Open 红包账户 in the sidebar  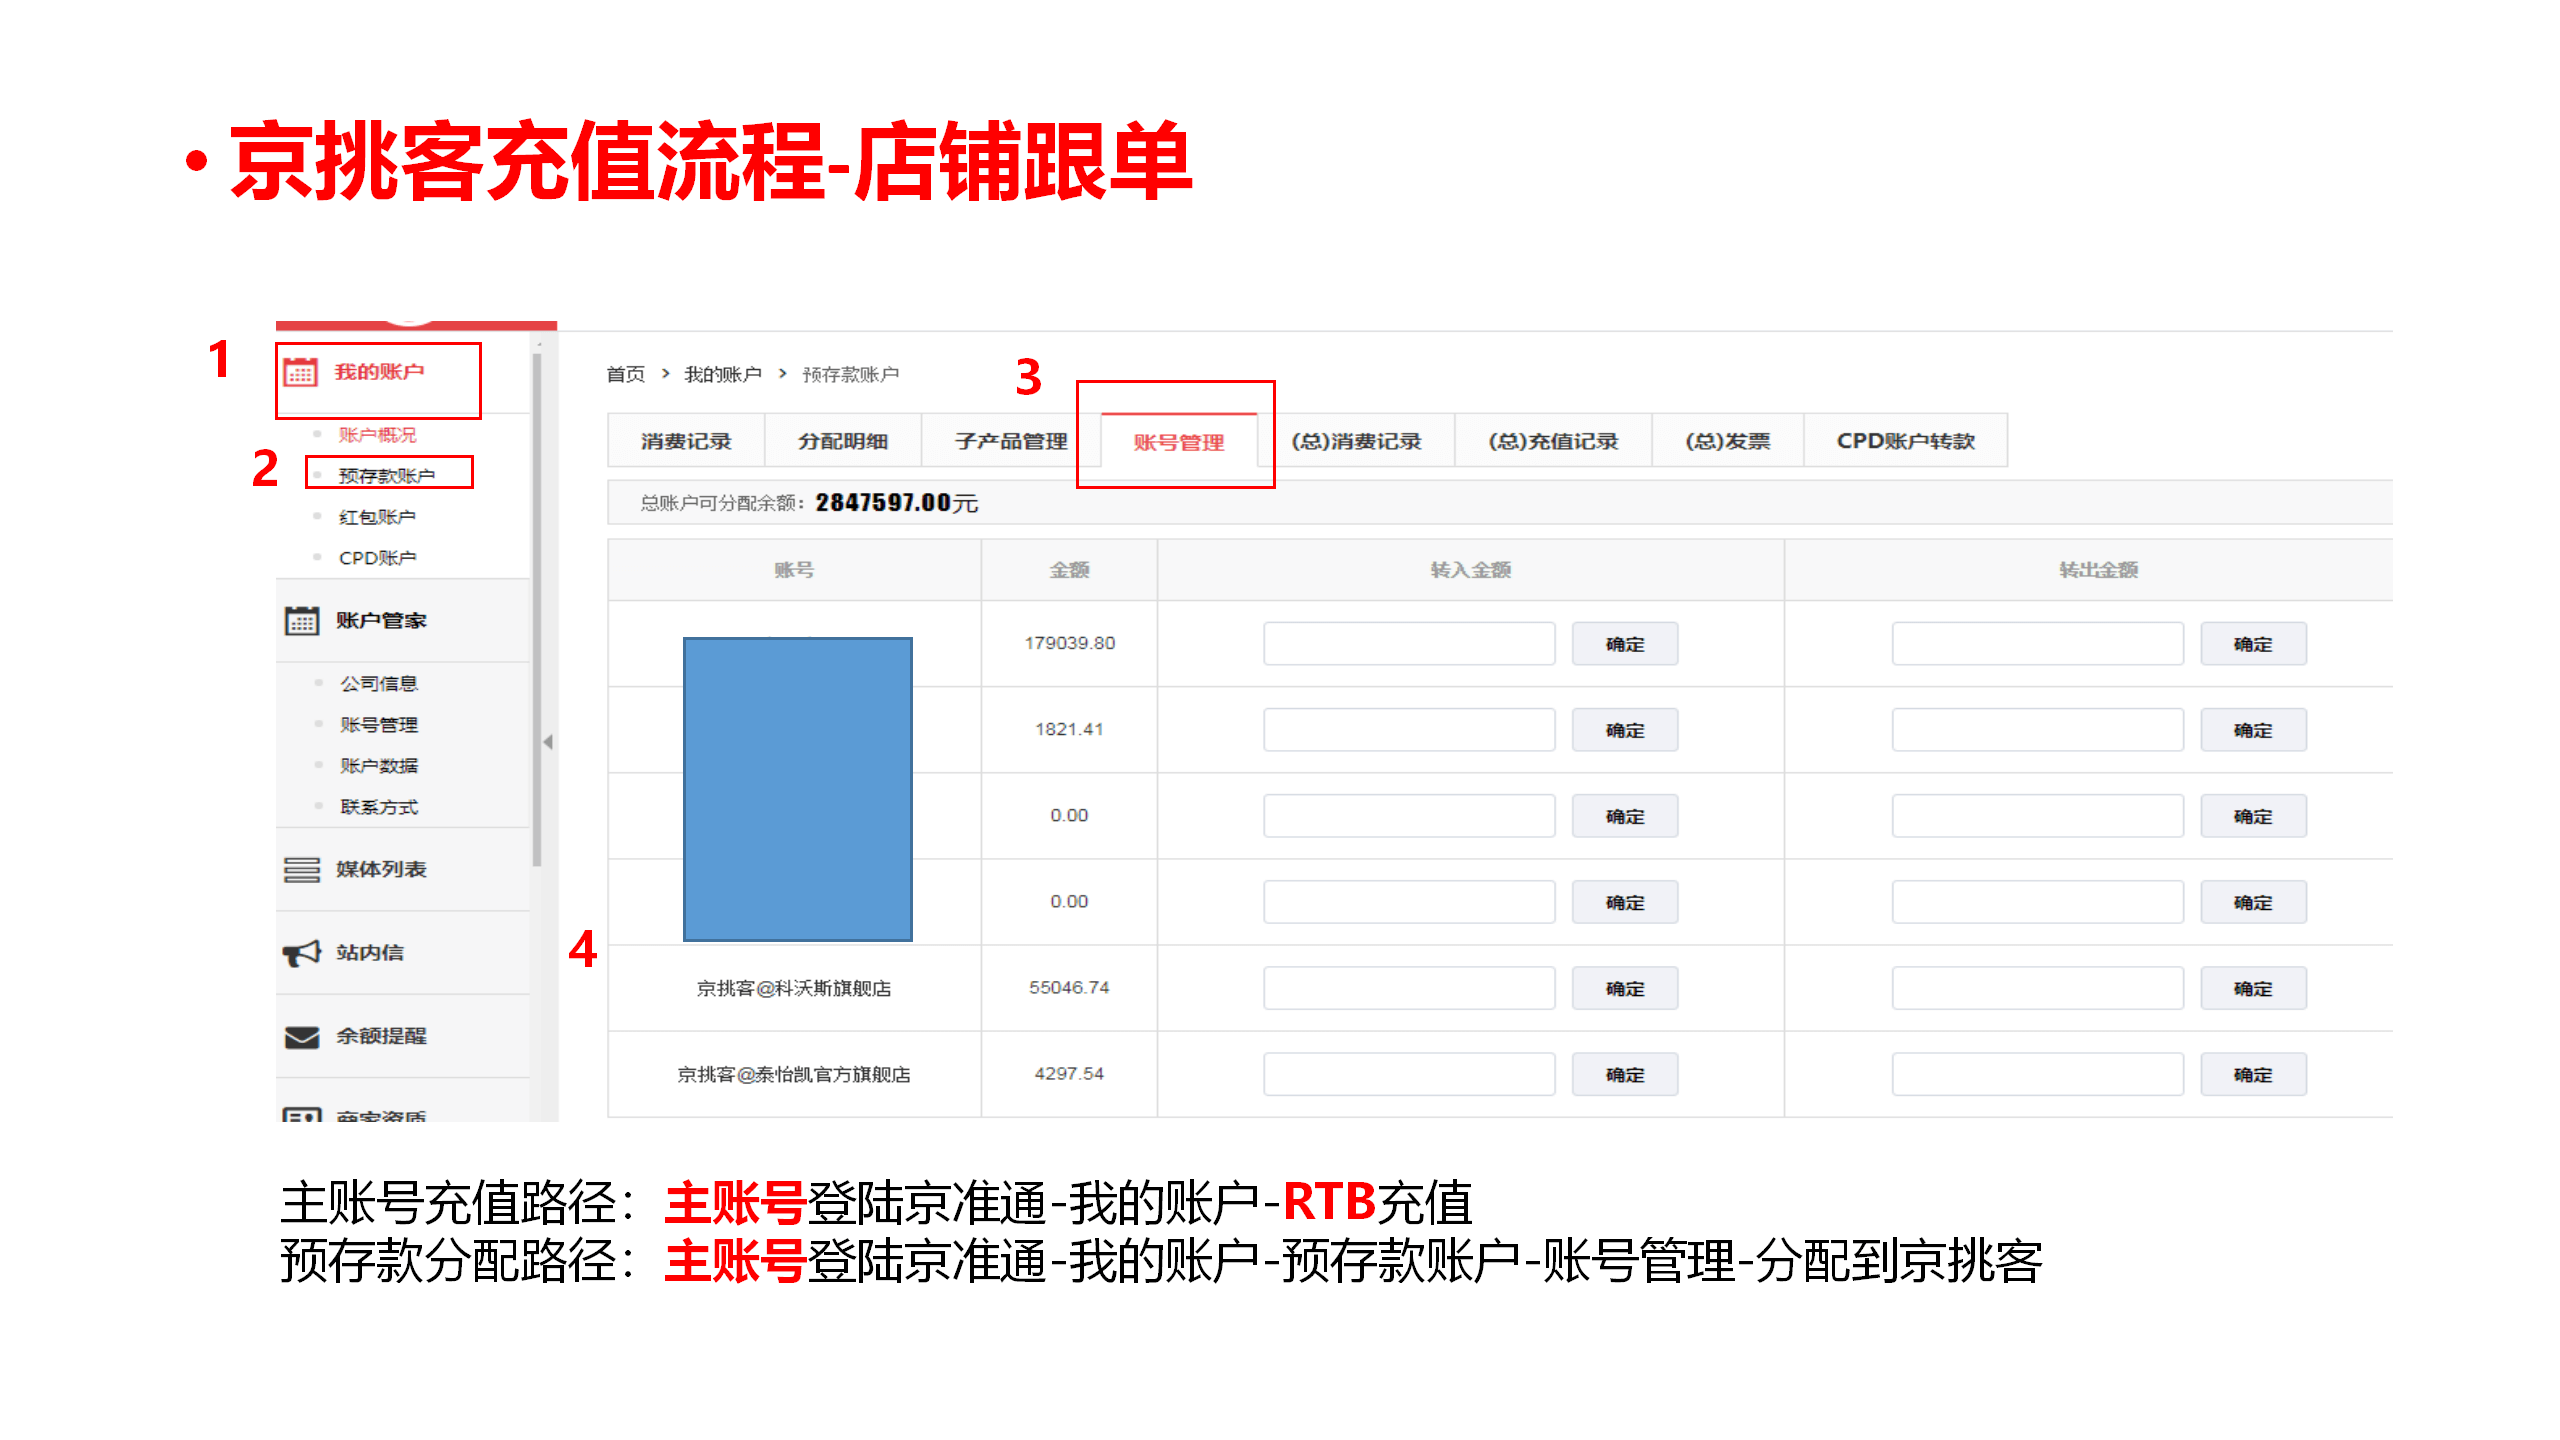coord(376,517)
